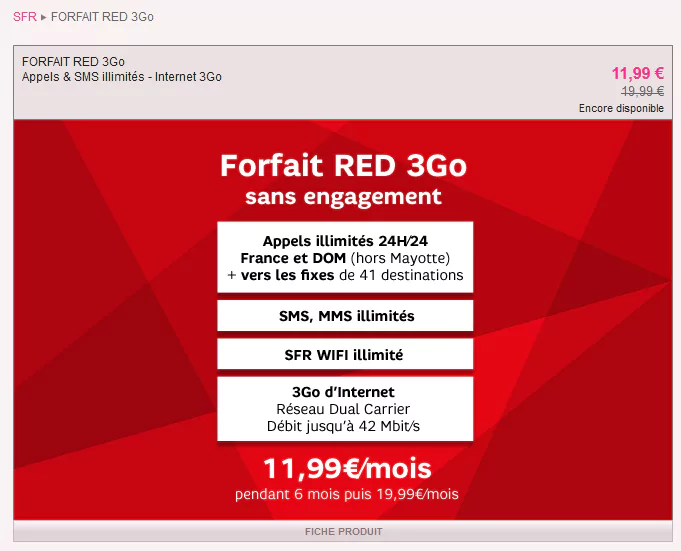Click the FORFAIT RED 3Go breadcrumb text
This screenshot has width=681, height=551.
point(102,17)
